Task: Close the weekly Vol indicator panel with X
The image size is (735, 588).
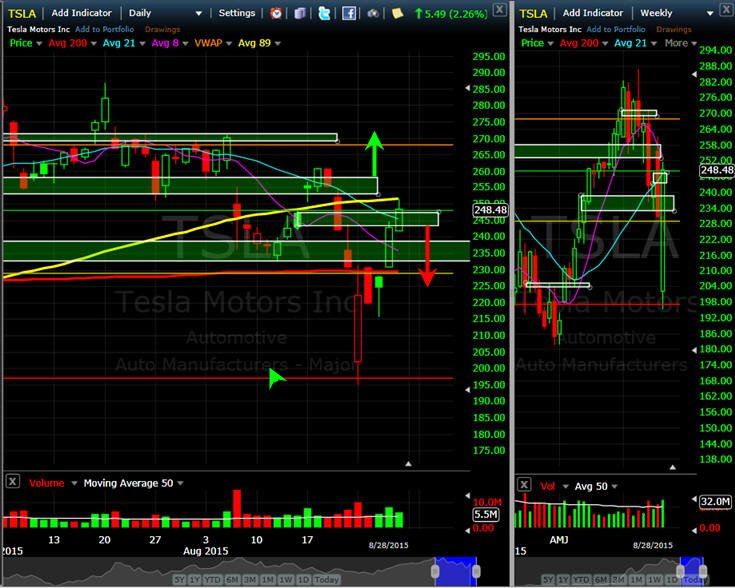Action: [x=524, y=484]
